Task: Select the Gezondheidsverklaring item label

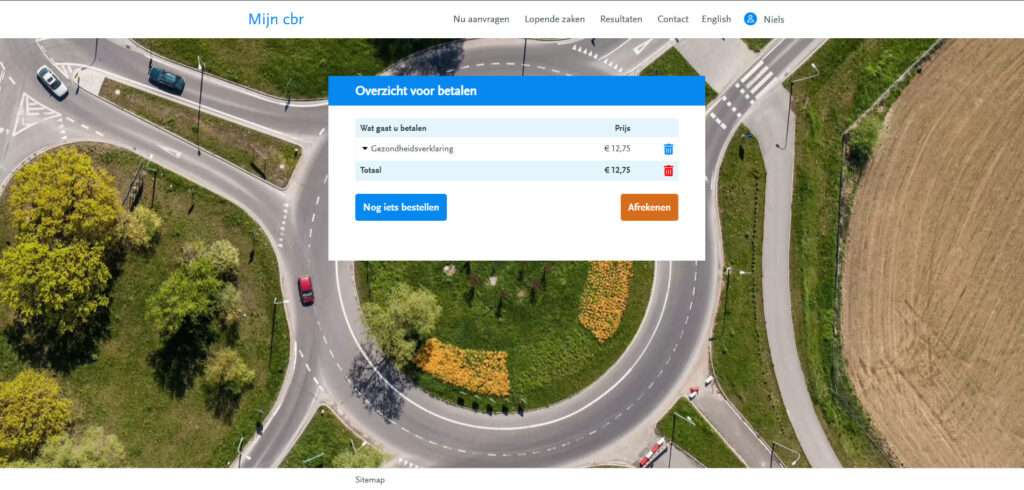Action: point(412,149)
